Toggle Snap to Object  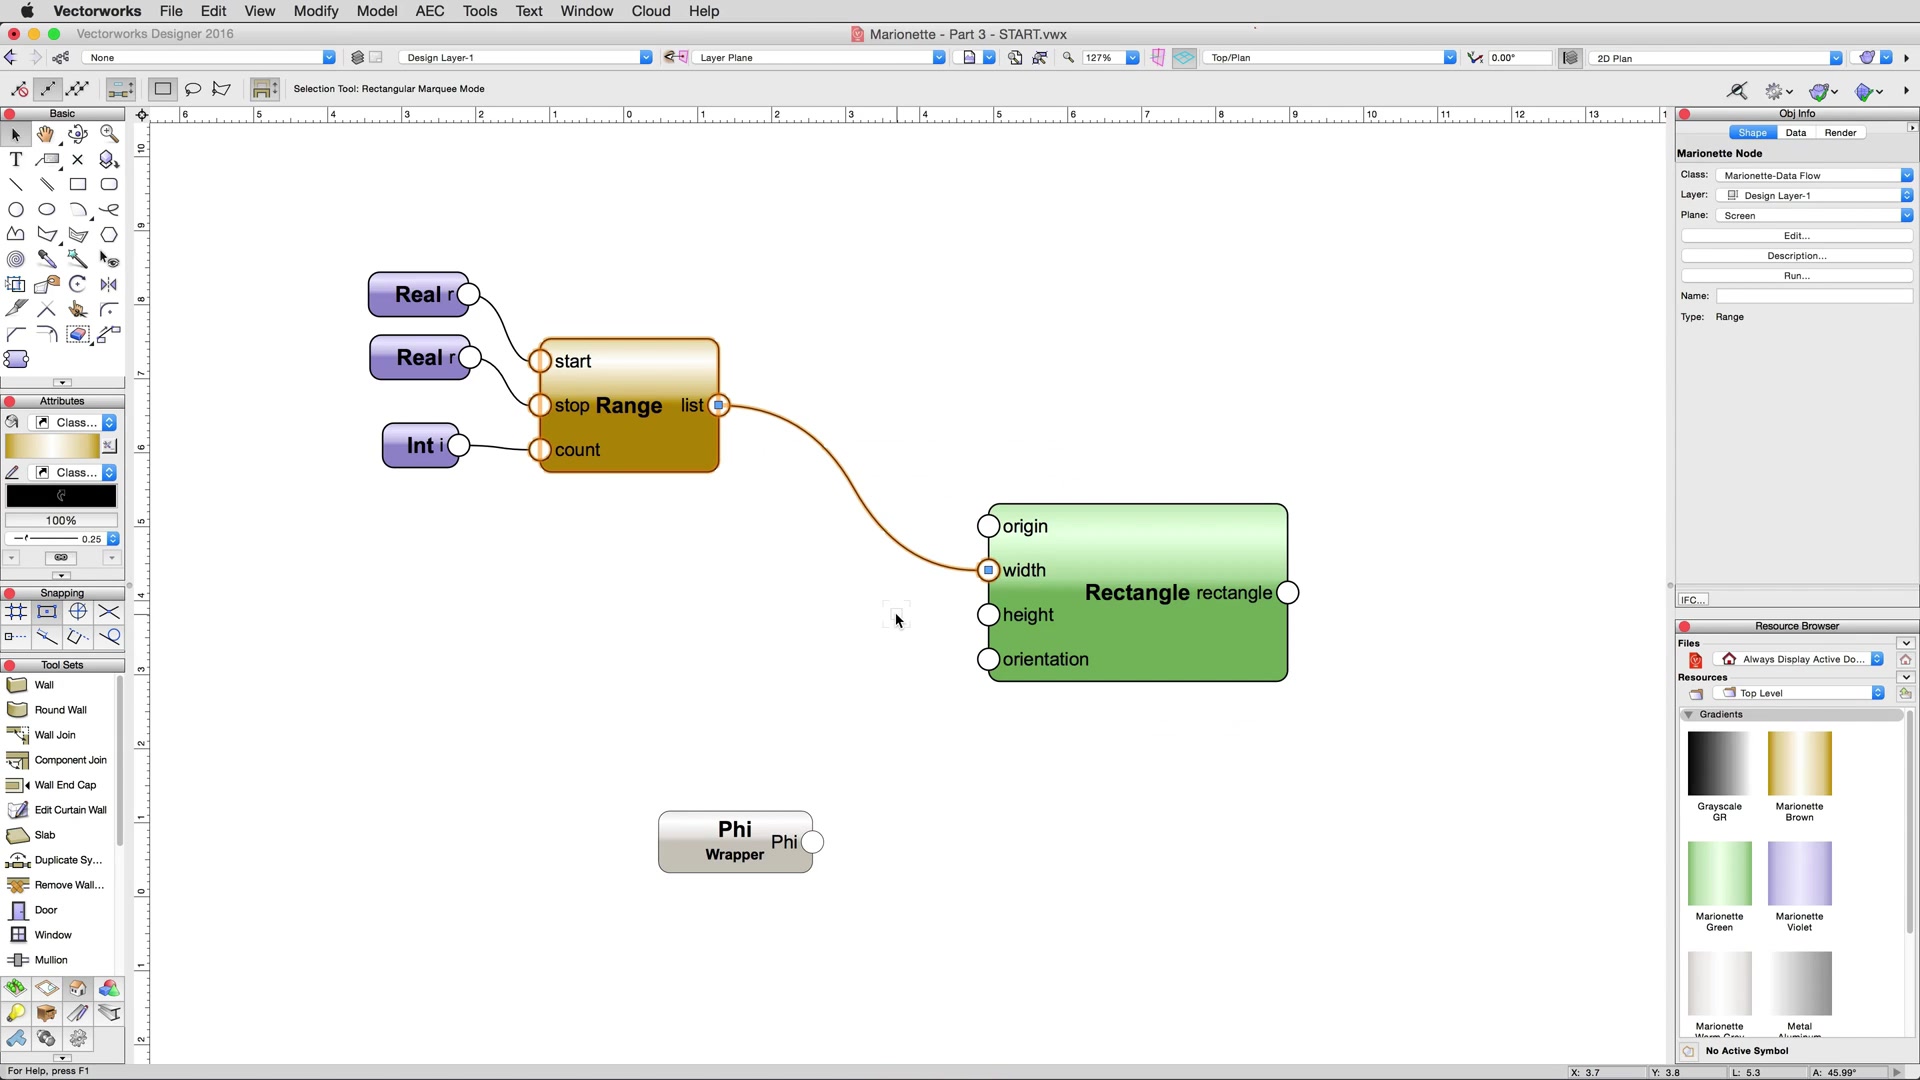coord(47,612)
